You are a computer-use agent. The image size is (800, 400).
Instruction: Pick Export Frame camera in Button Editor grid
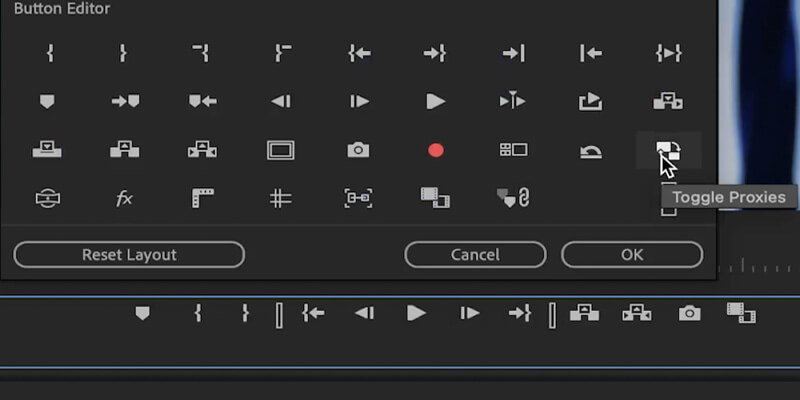(358, 150)
